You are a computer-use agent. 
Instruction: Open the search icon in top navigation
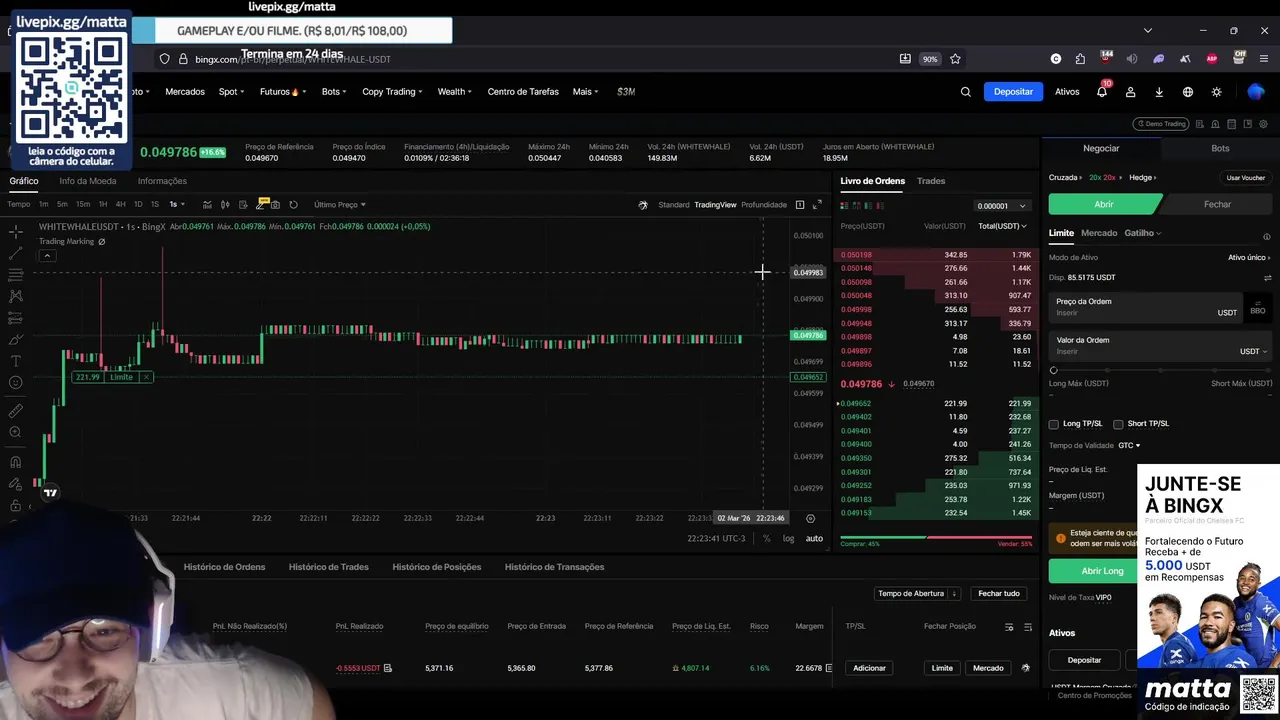tap(965, 92)
